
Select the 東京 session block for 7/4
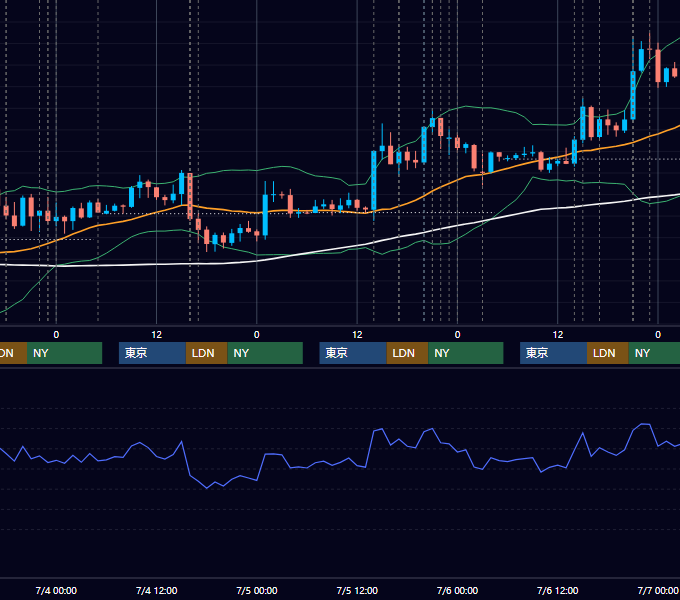click(x=152, y=353)
